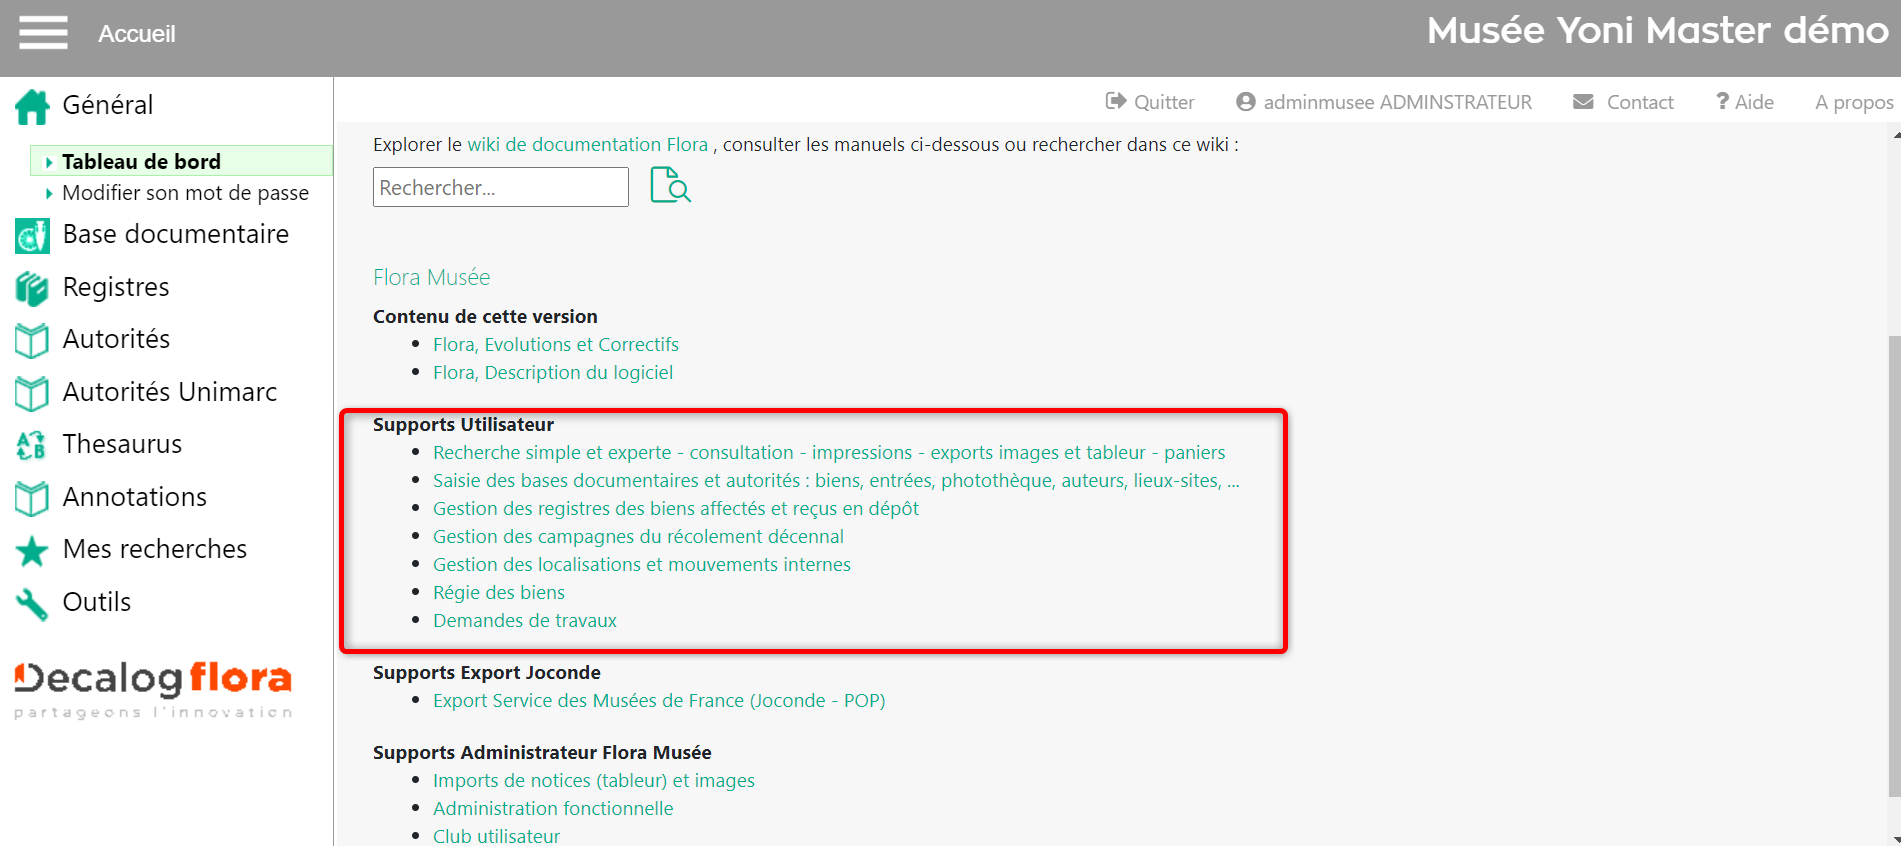
Task: Open Flora, Description du logiciel
Action: (x=553, y=372)
